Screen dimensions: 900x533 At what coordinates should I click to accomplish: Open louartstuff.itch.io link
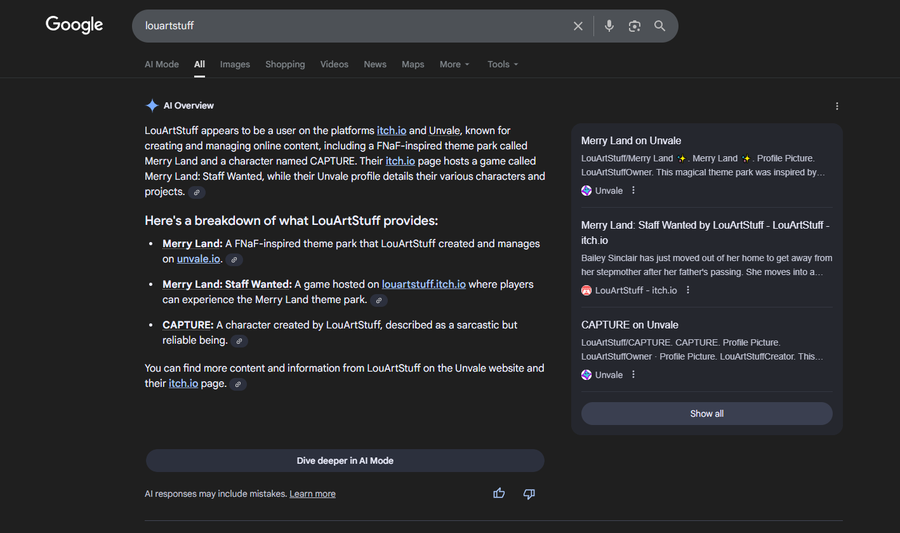[x=424, y=285]
